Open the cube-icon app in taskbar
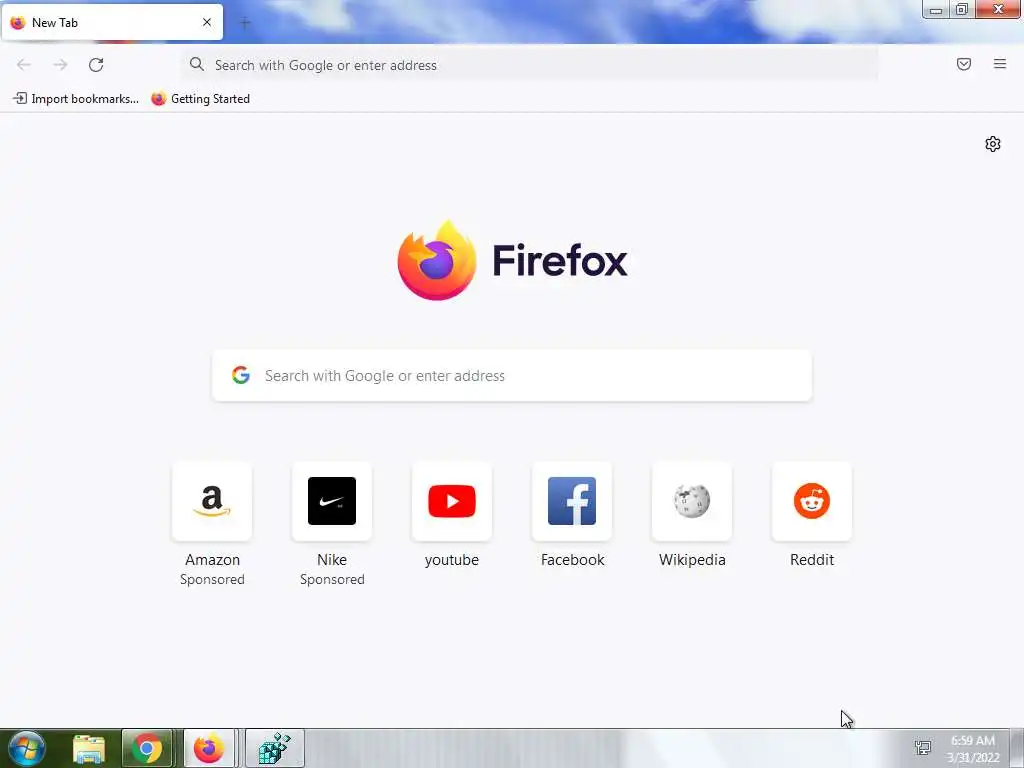The width and height of the screenshot is (1024, 768). 274,748
